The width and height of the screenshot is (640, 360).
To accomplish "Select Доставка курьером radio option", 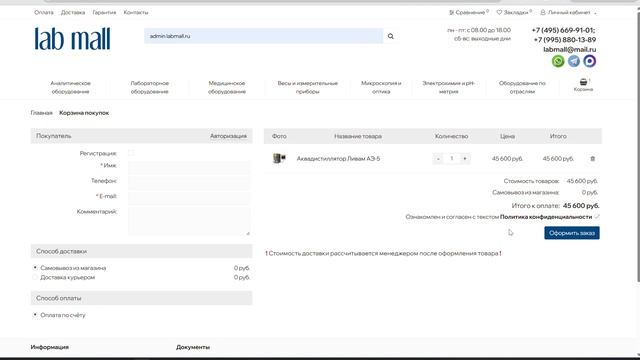I will point(35,277).
